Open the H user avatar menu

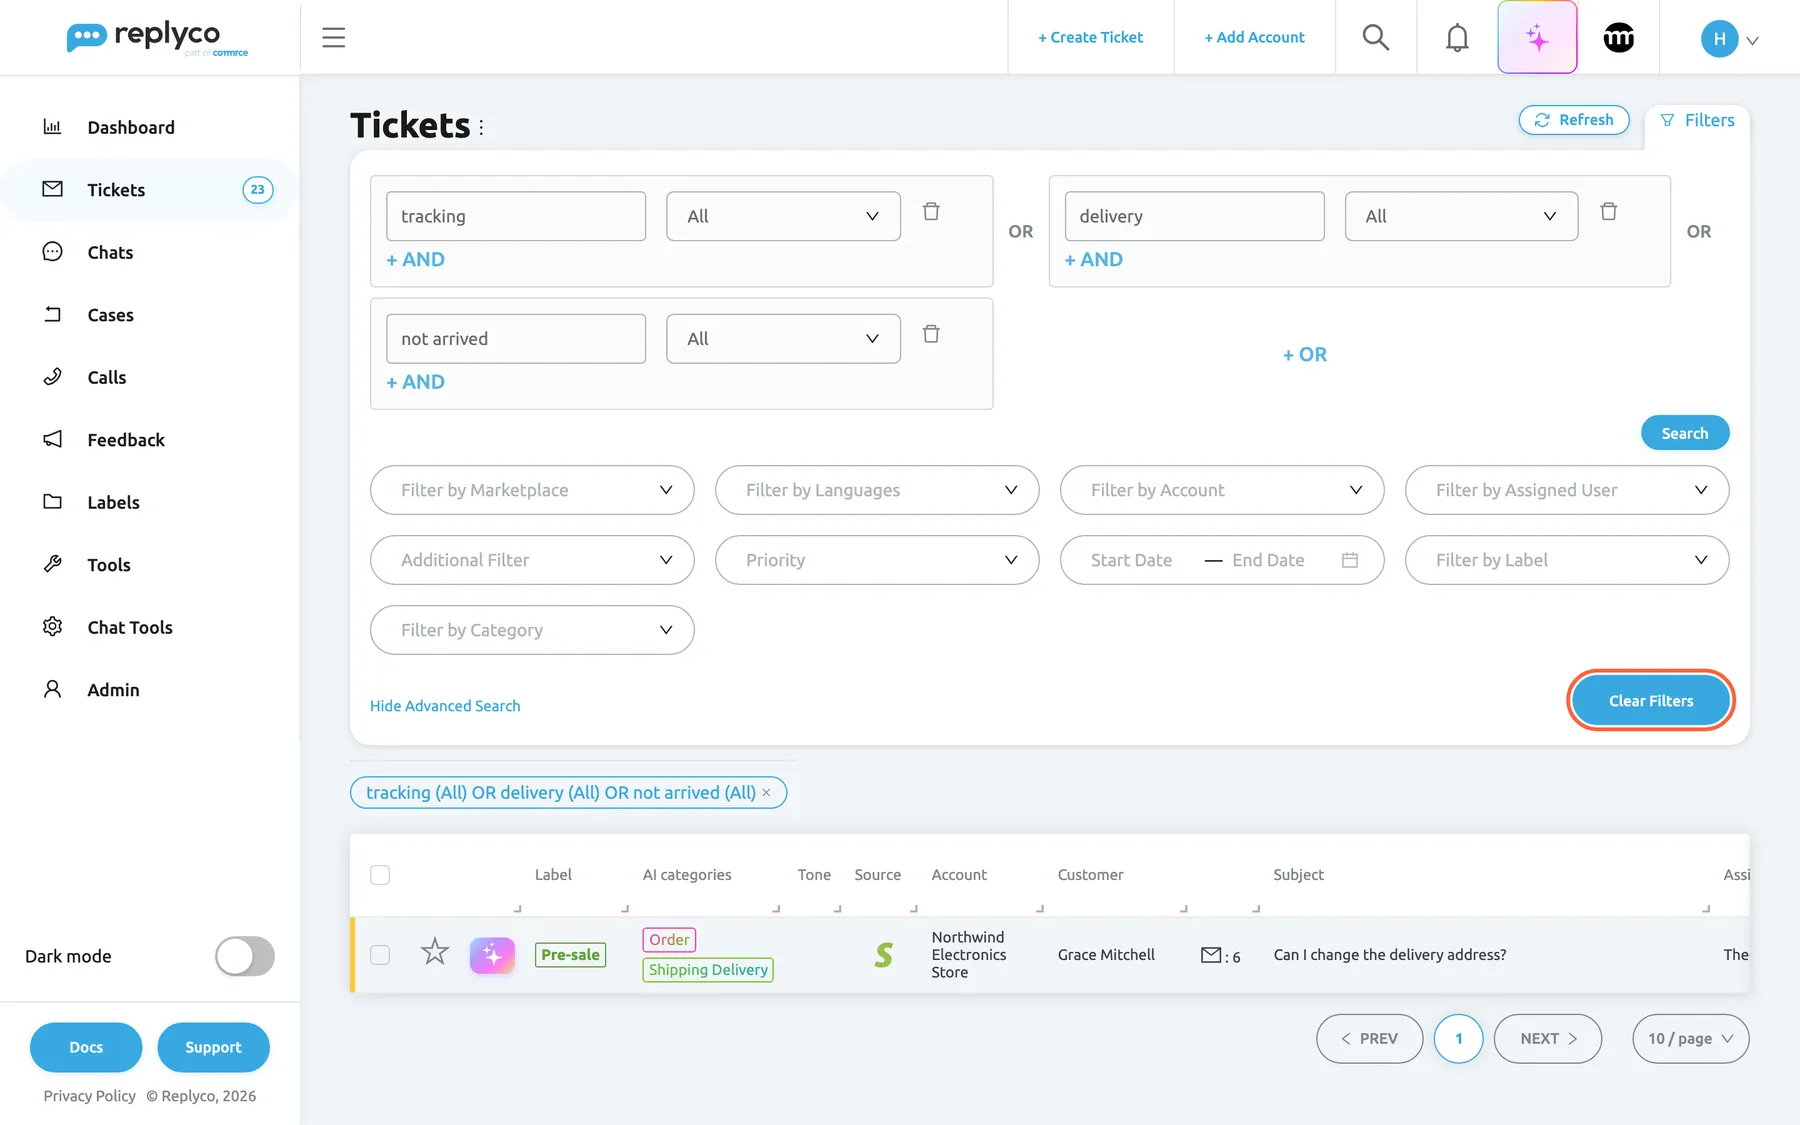point(1729,39)
